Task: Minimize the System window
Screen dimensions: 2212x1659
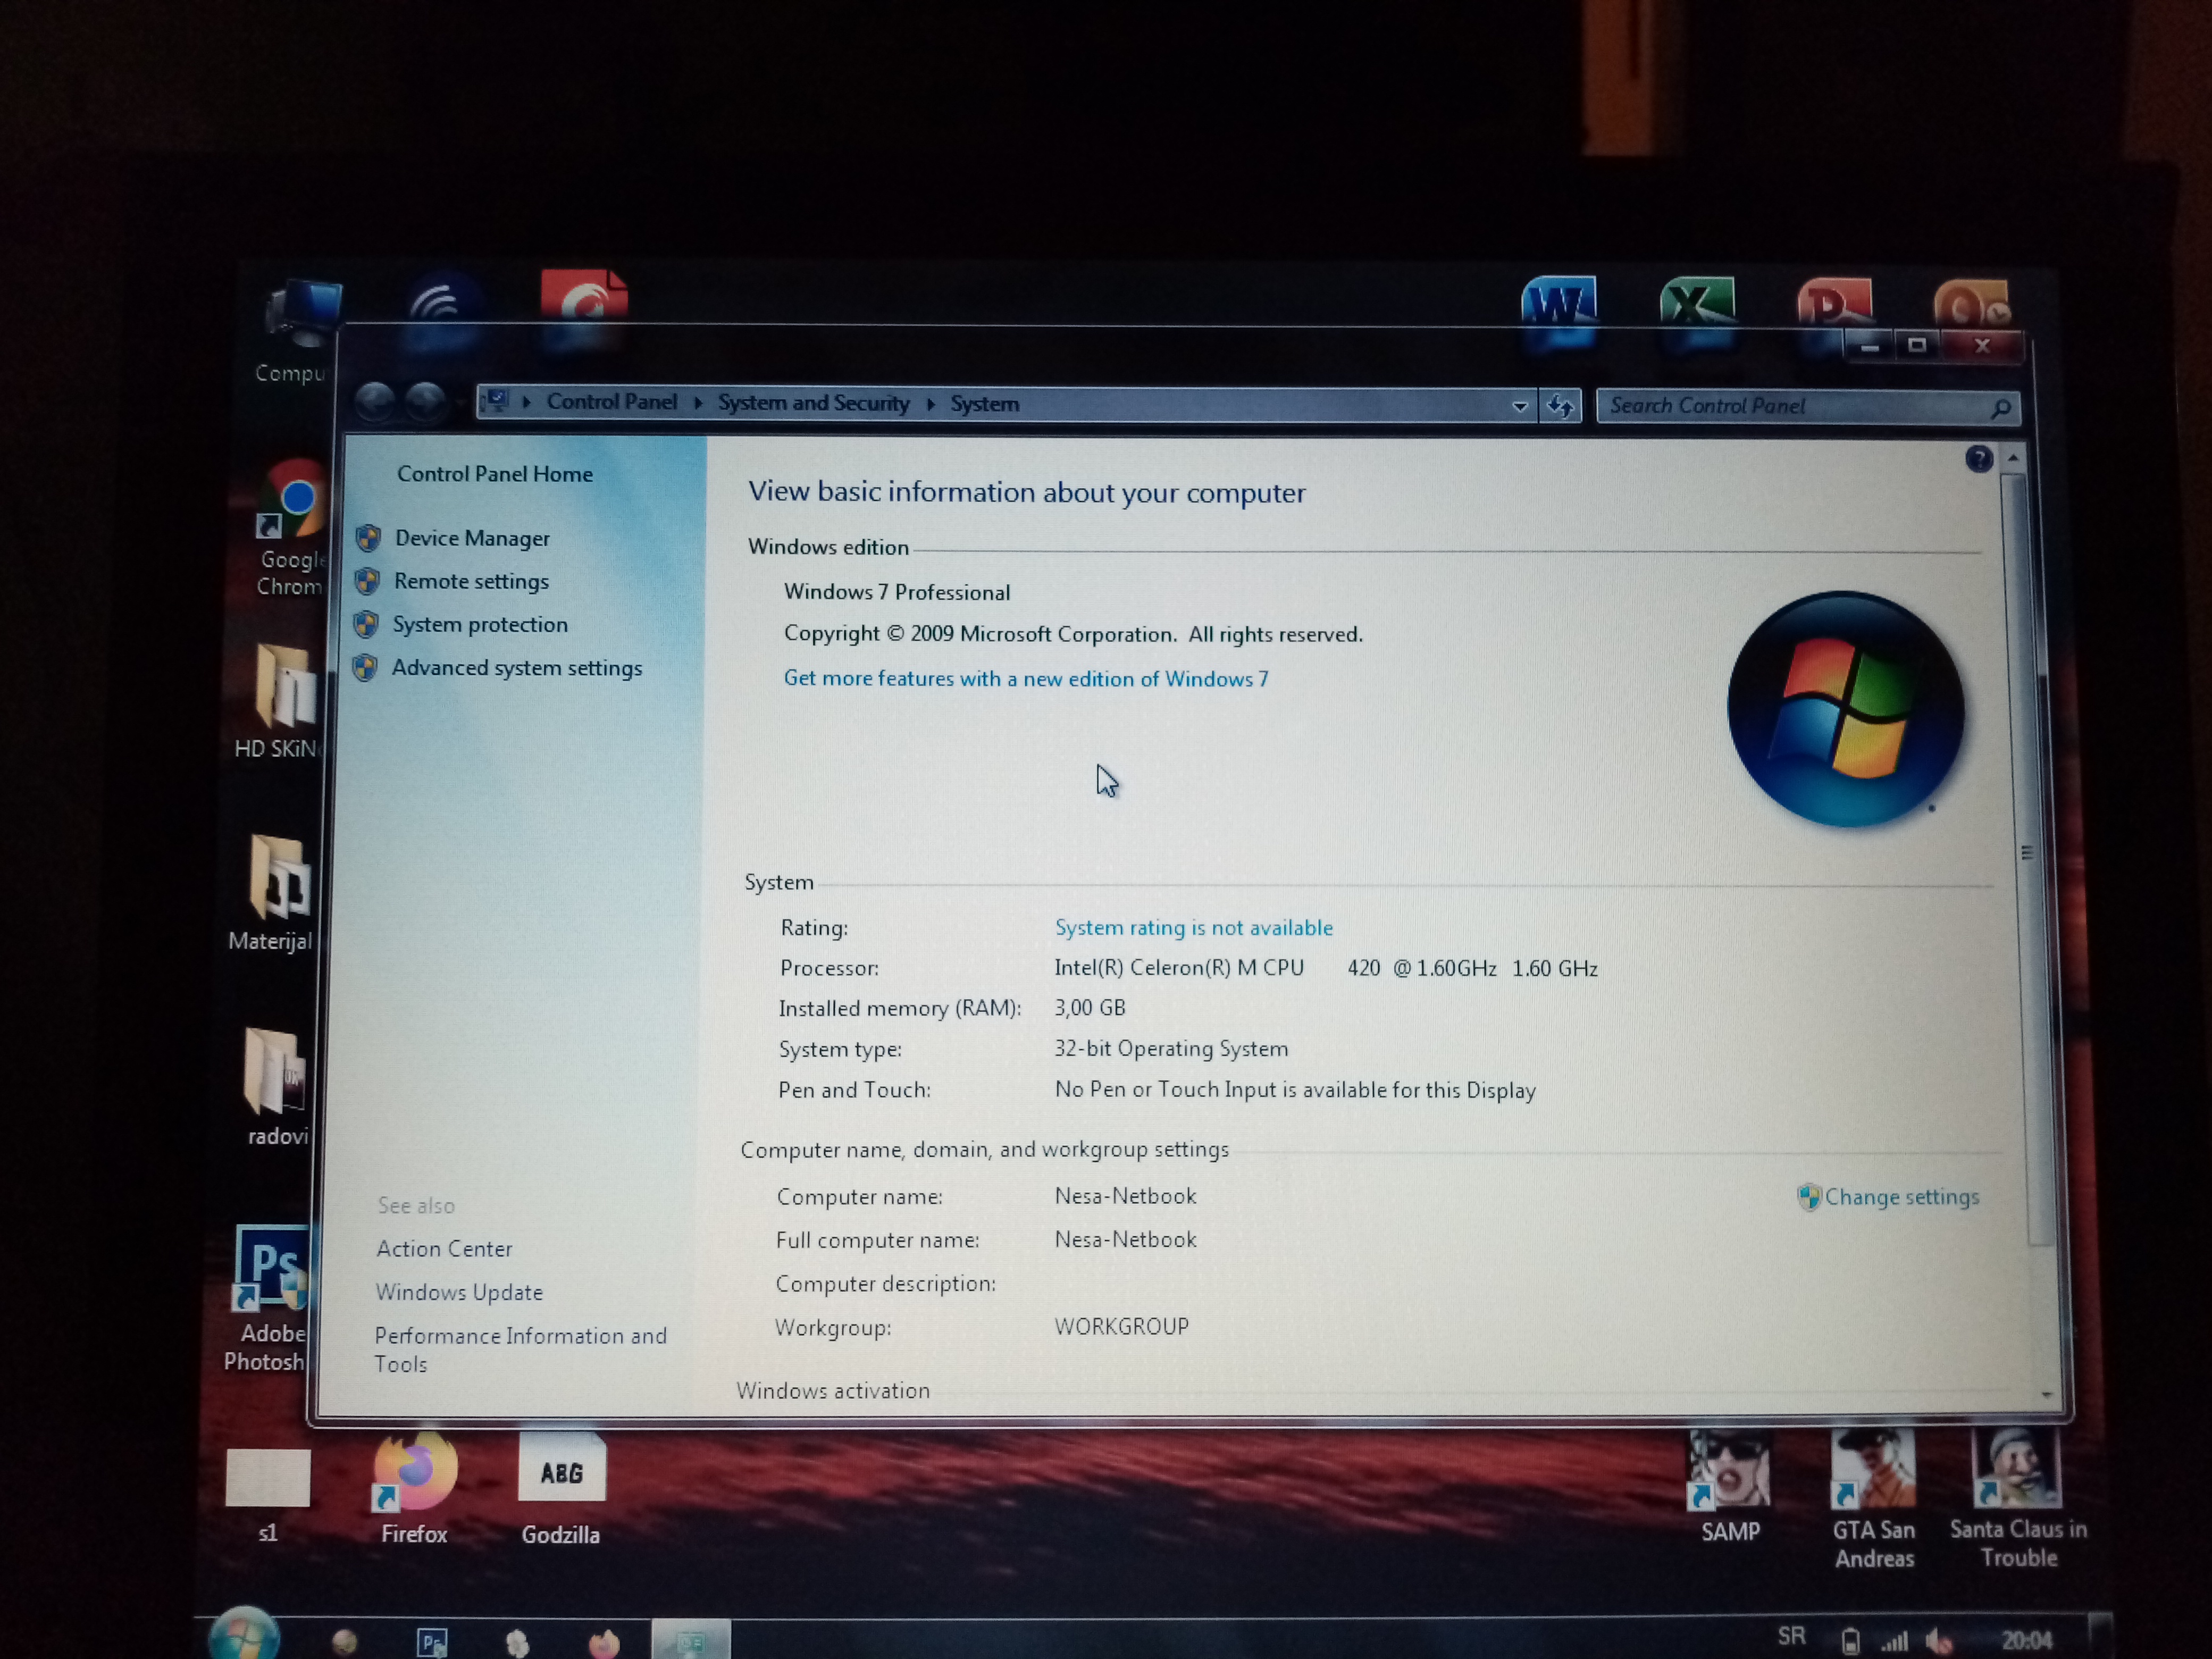Action: pos(1869,346)
